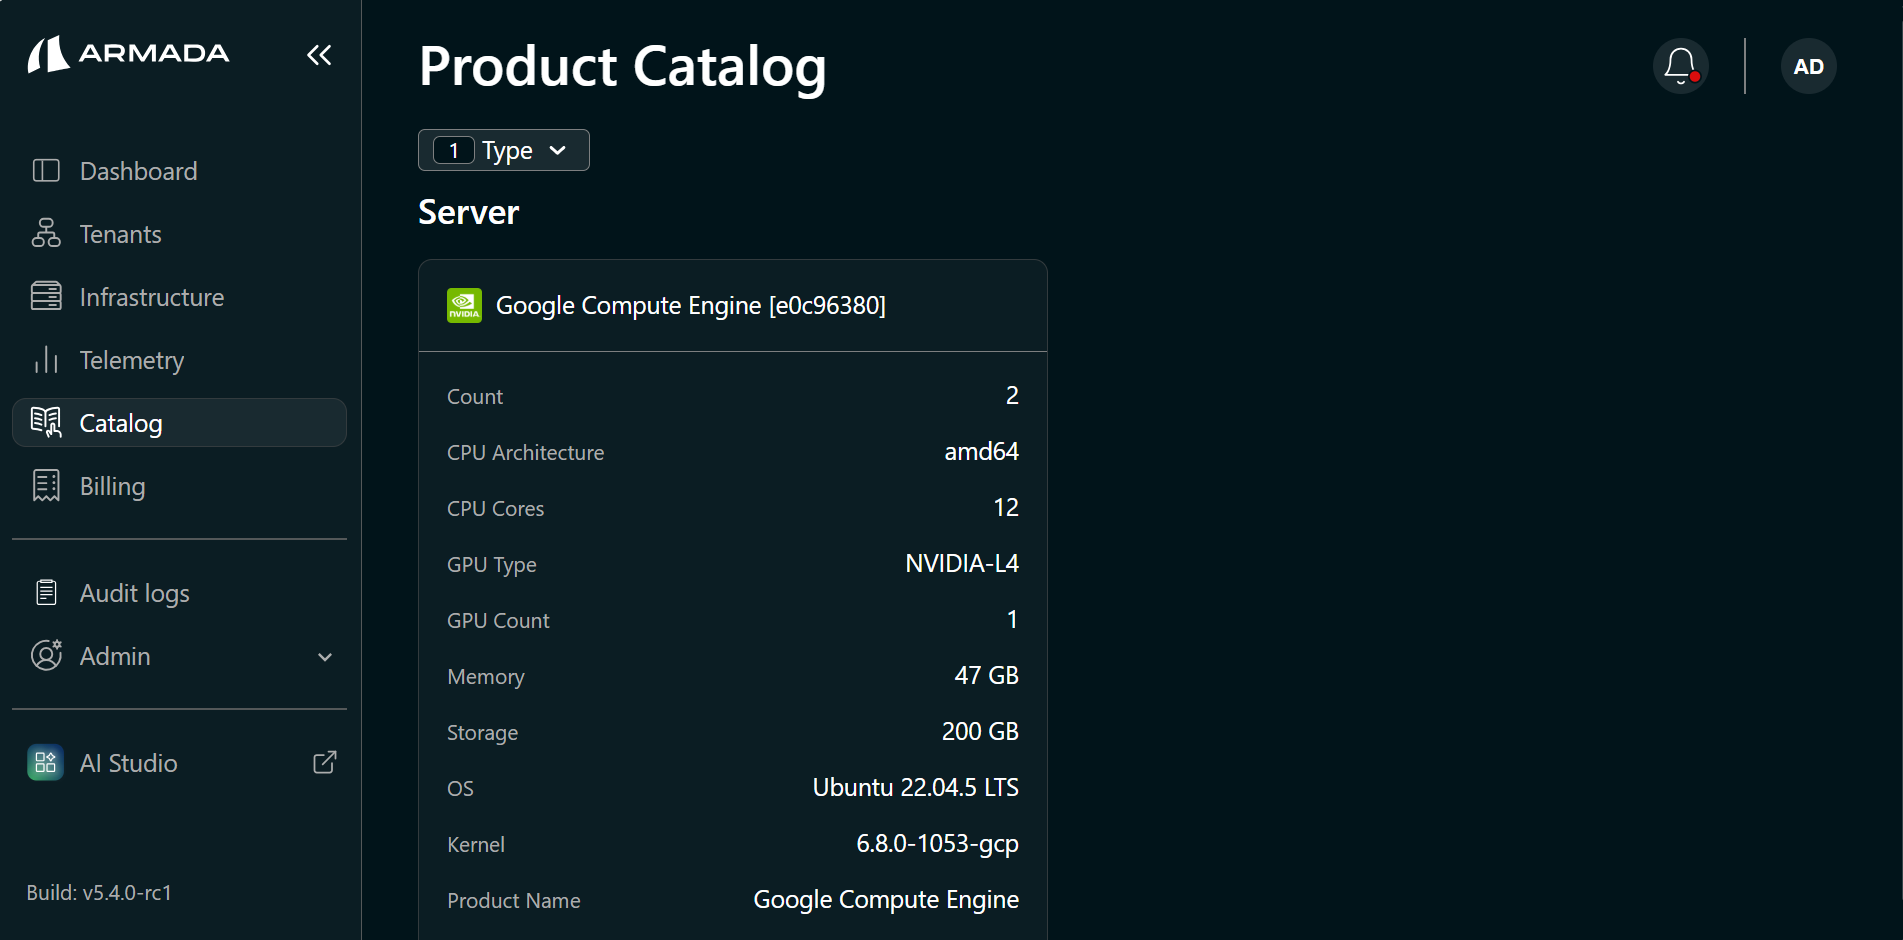Open notifications bell

[x=1681, y=66]
